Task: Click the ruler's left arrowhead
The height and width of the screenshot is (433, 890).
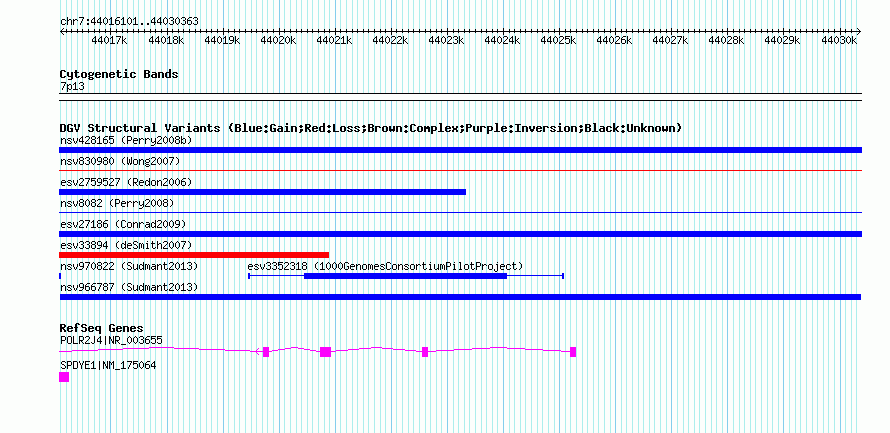Action: [62, 31]
